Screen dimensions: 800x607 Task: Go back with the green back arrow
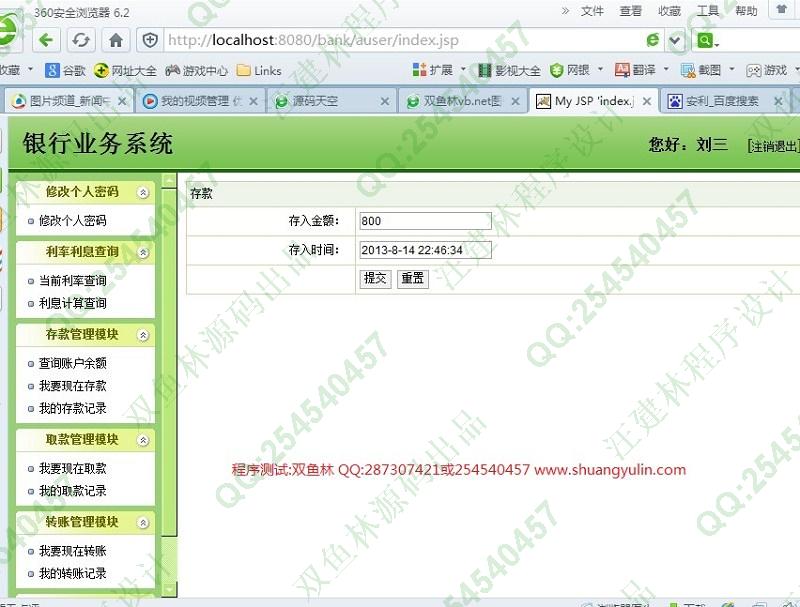pos(46,40)
